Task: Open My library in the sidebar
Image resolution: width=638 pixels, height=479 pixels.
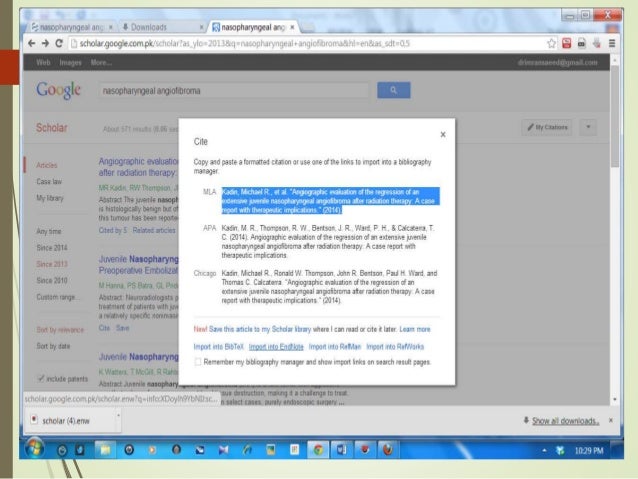Action: point(50,198)
